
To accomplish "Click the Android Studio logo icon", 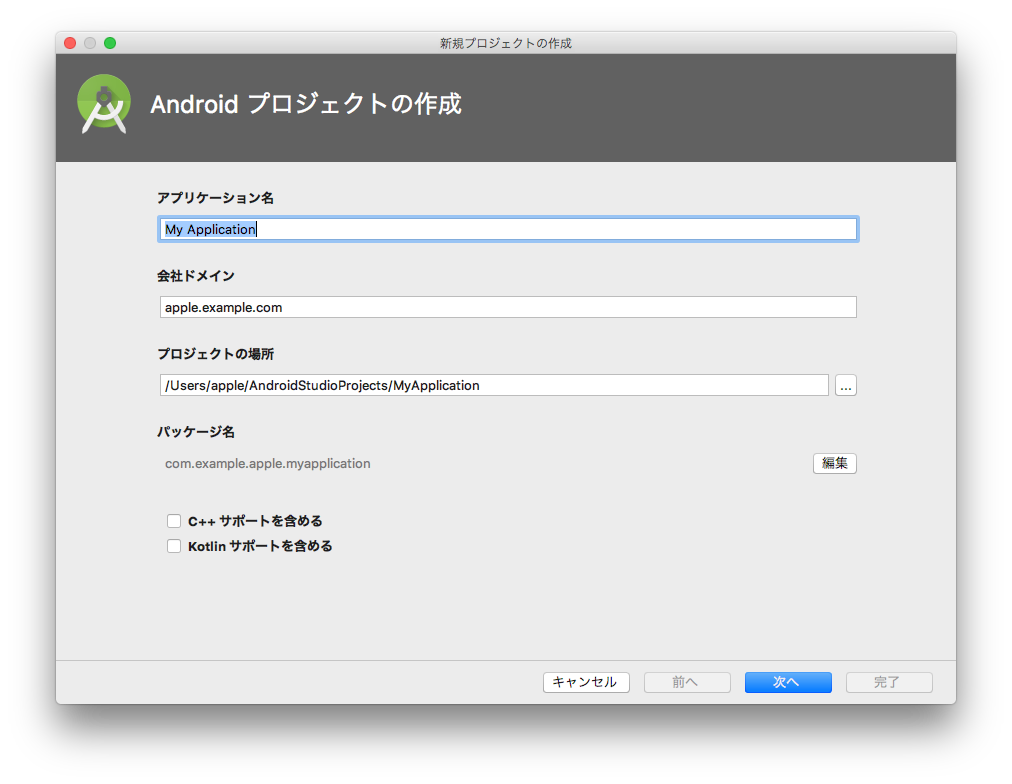I will point(104,104).
